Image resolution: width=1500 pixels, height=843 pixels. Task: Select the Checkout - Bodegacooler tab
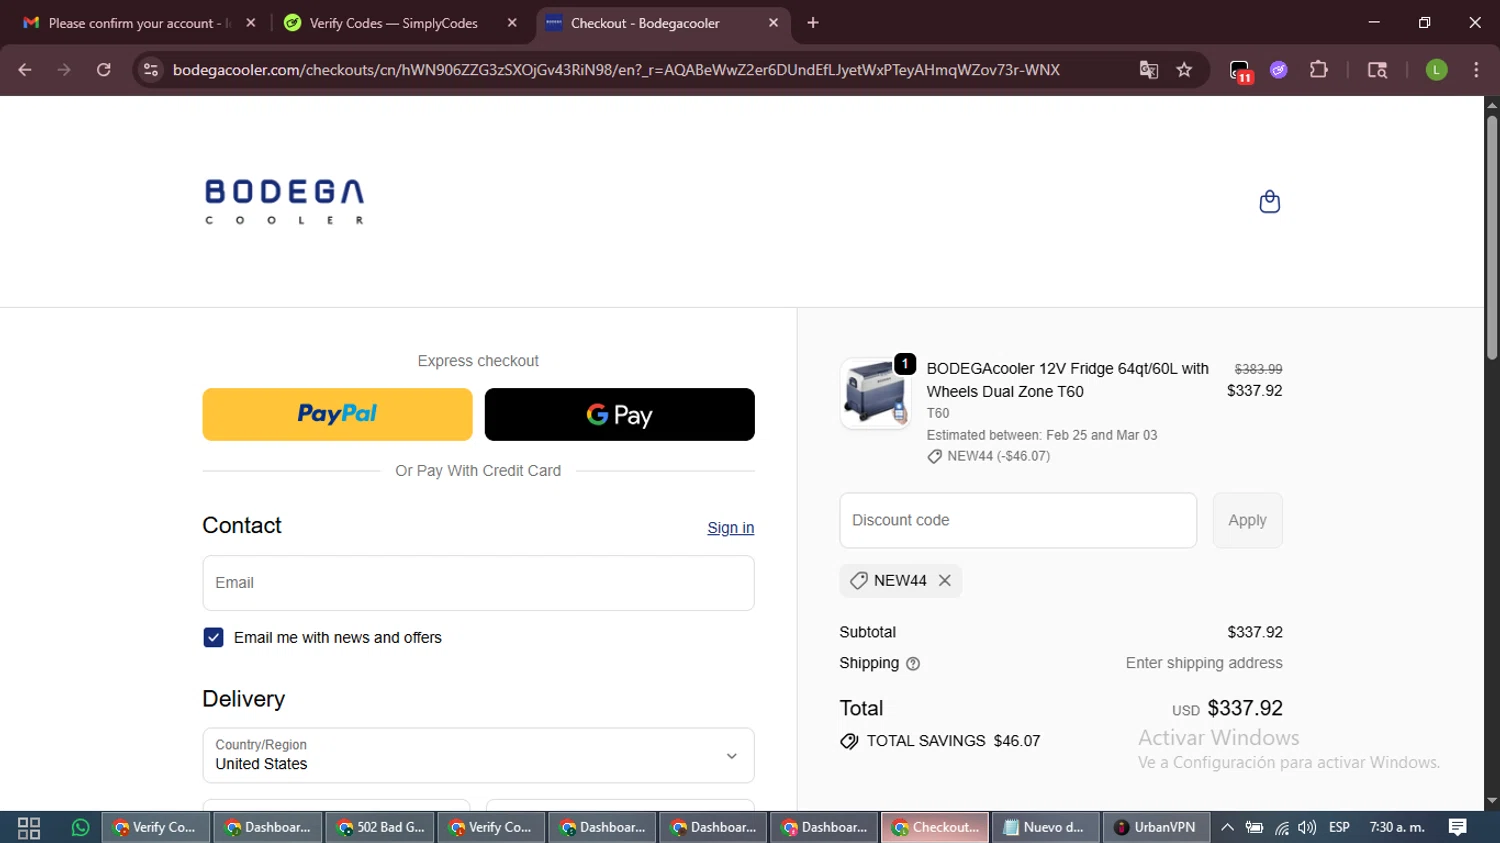click(x=662, y=23)
